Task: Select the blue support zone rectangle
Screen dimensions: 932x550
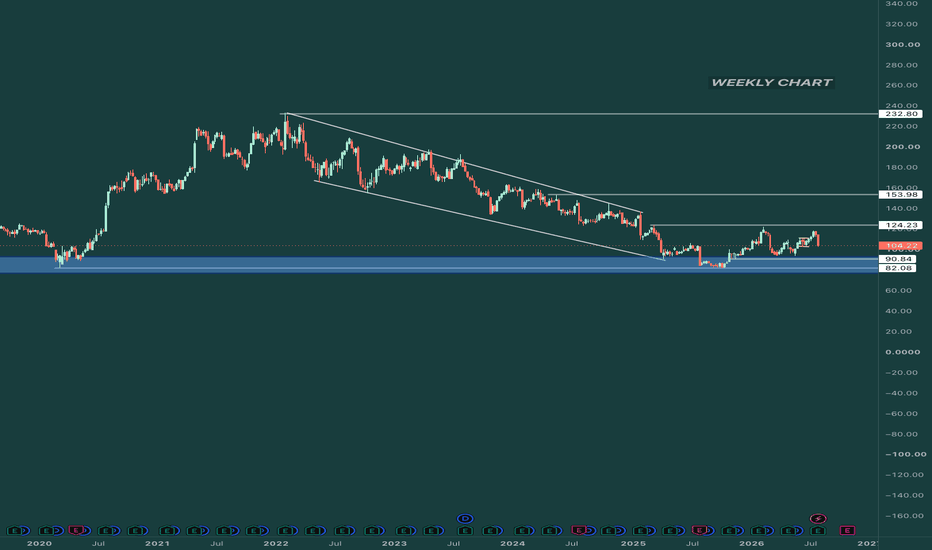Action: click(x=439, y=265)
